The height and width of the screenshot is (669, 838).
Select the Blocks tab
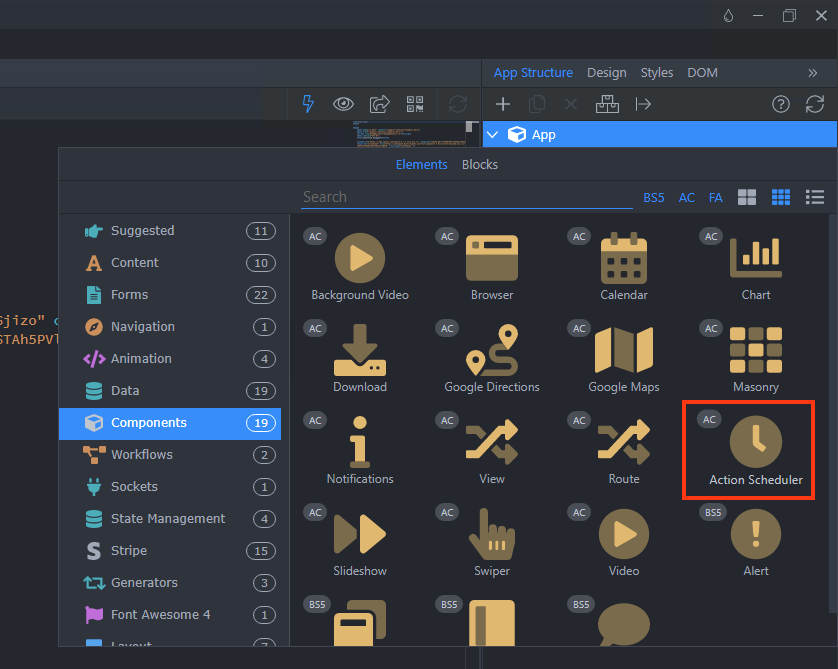coord(479,165)
